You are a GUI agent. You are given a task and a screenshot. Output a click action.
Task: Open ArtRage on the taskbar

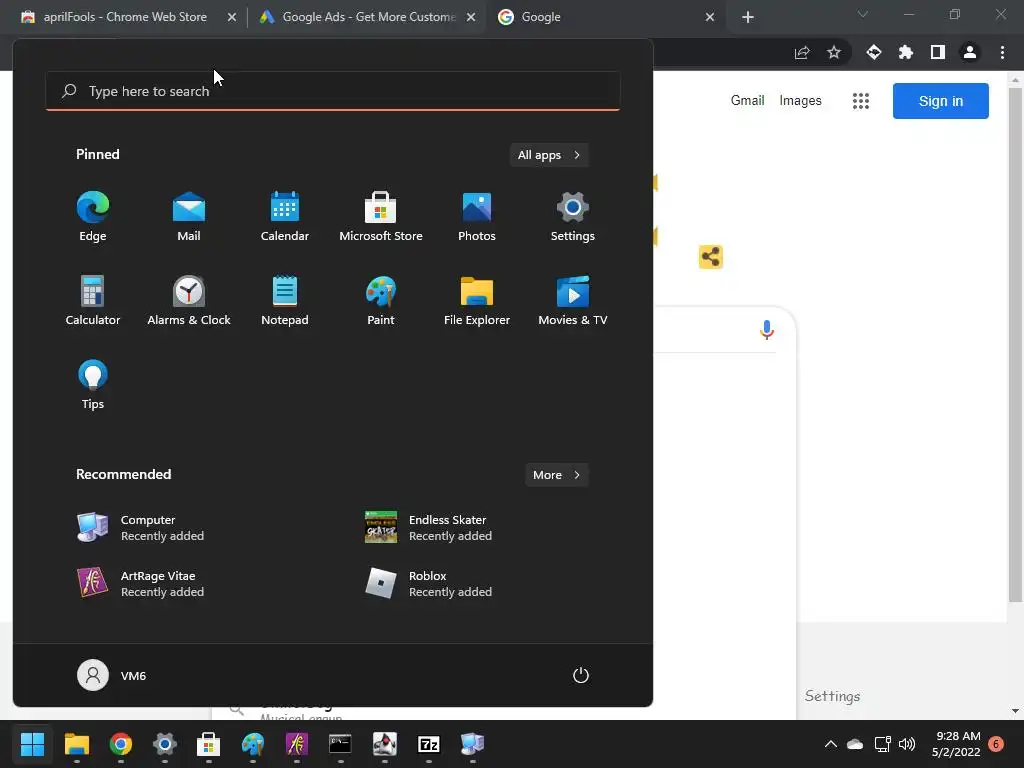pos(296,744)
